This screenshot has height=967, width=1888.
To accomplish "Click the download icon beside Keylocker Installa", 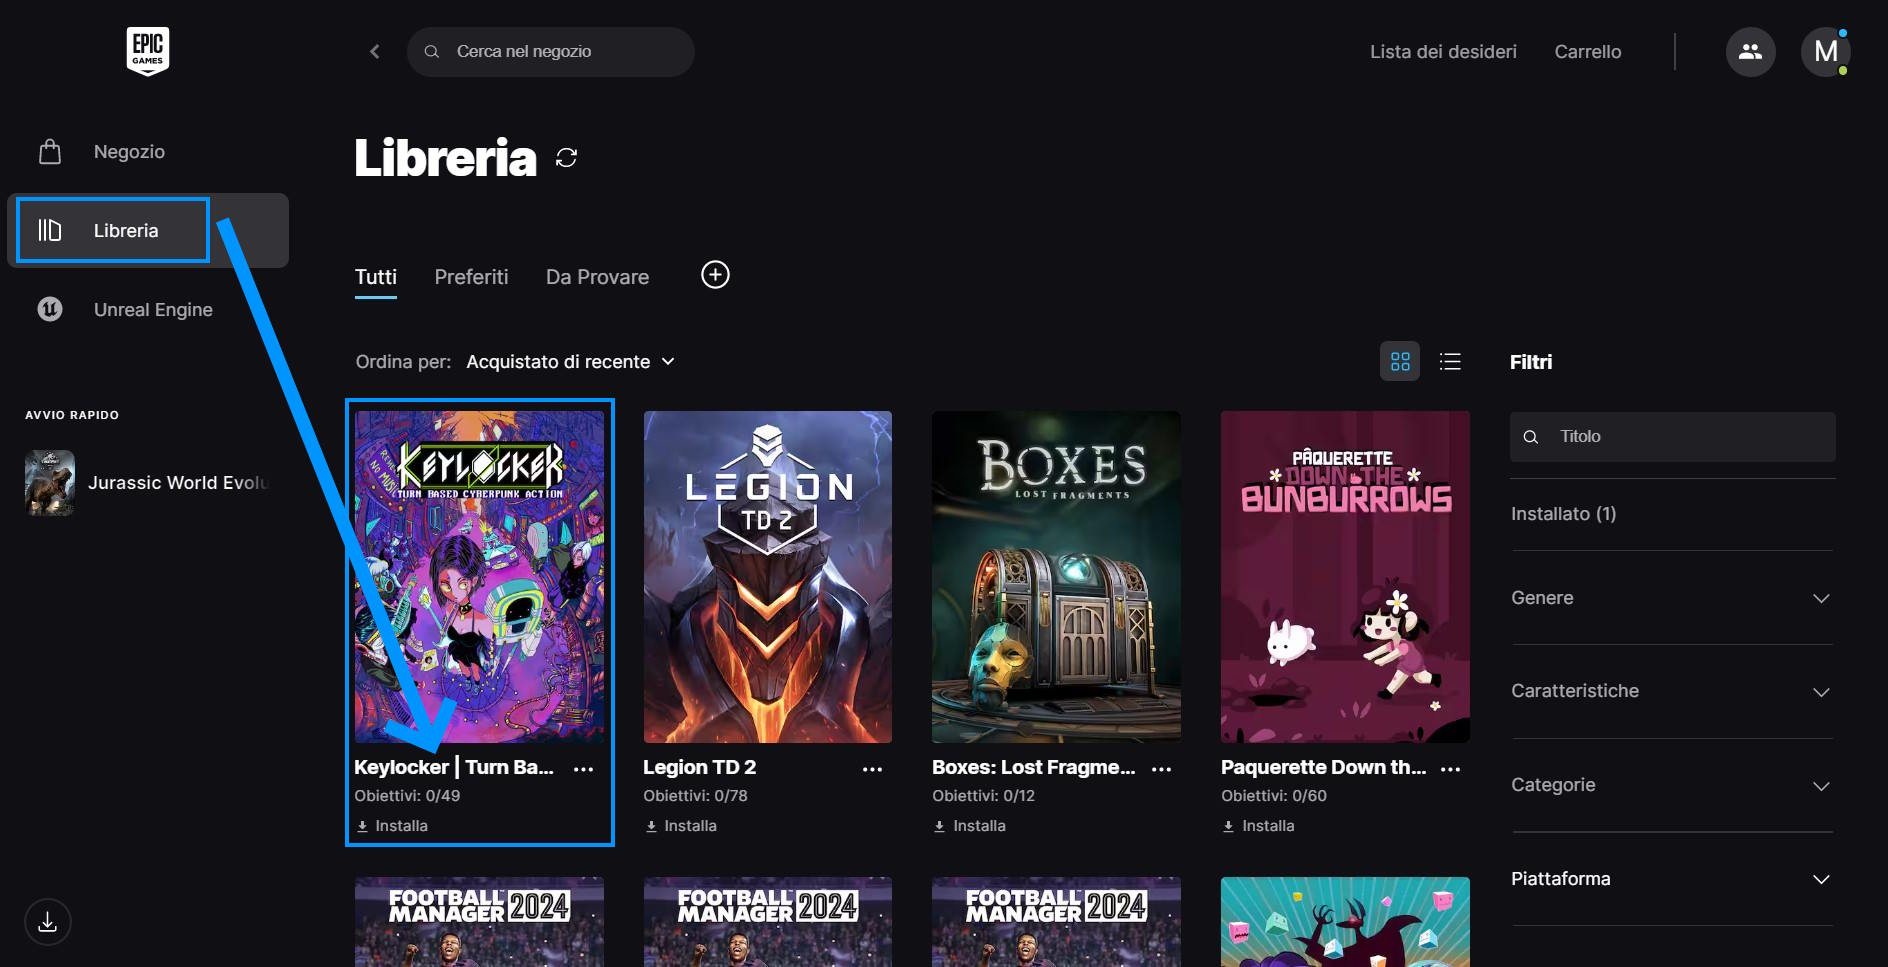I will pos(363,826).
